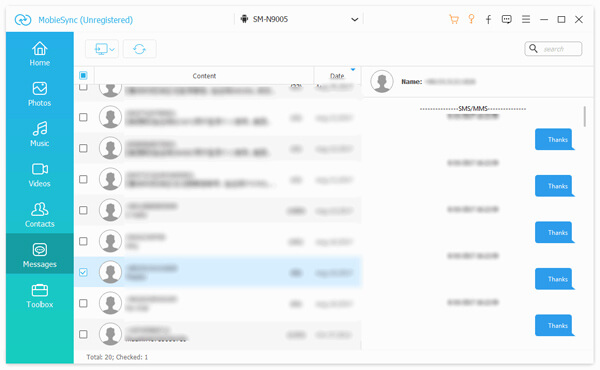
Task: Click the Content column header
Action: click(x=204, y=76)
